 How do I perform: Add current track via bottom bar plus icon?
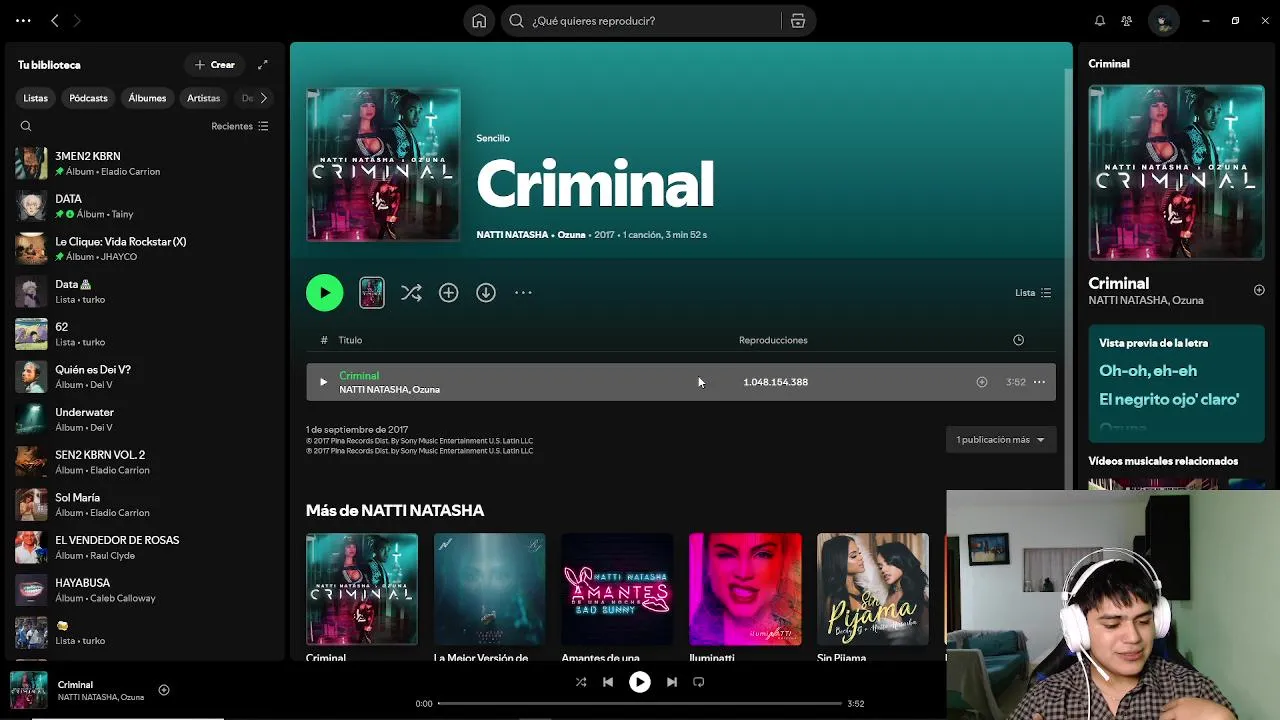click(x=164, y=690)
